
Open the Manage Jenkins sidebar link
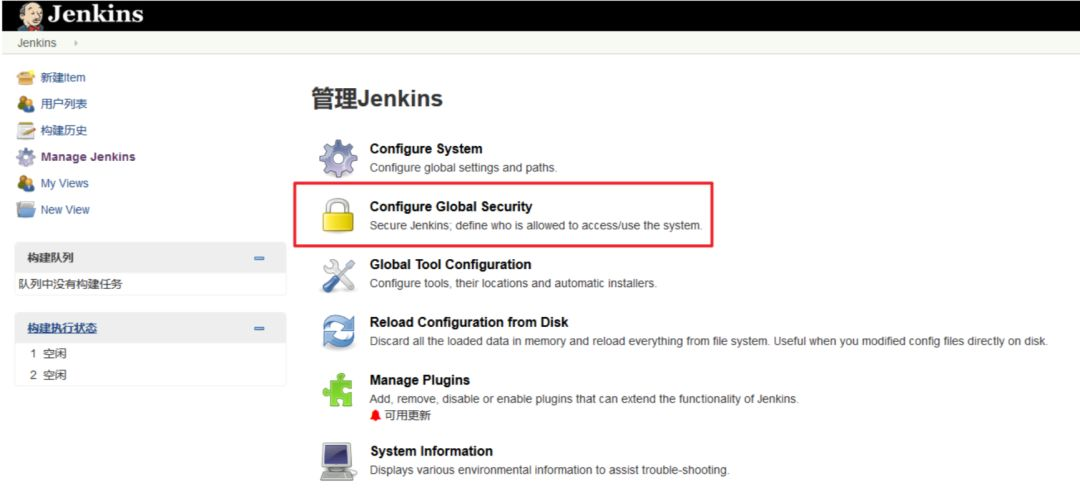88,157
